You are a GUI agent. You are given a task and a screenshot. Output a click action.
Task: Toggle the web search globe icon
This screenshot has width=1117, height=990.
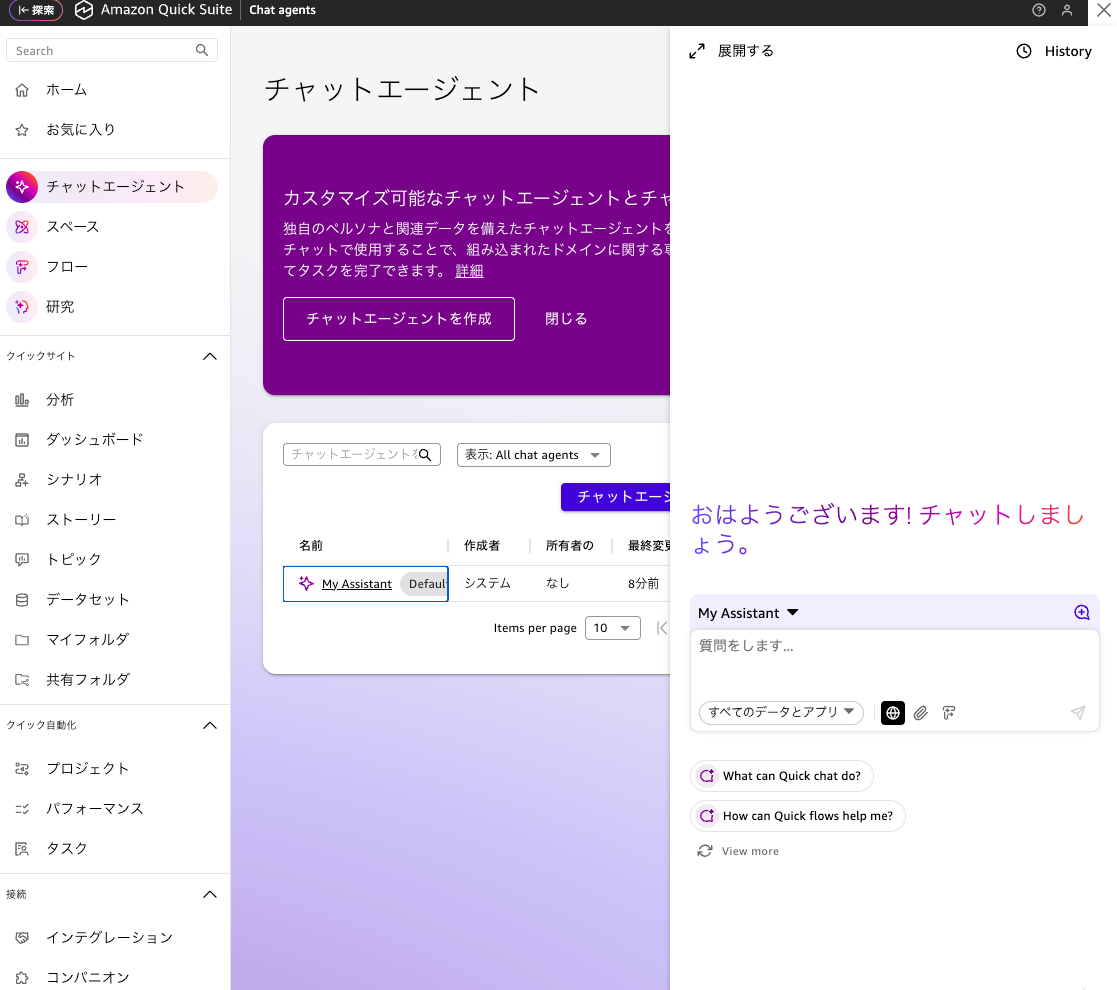coord(893,713)
